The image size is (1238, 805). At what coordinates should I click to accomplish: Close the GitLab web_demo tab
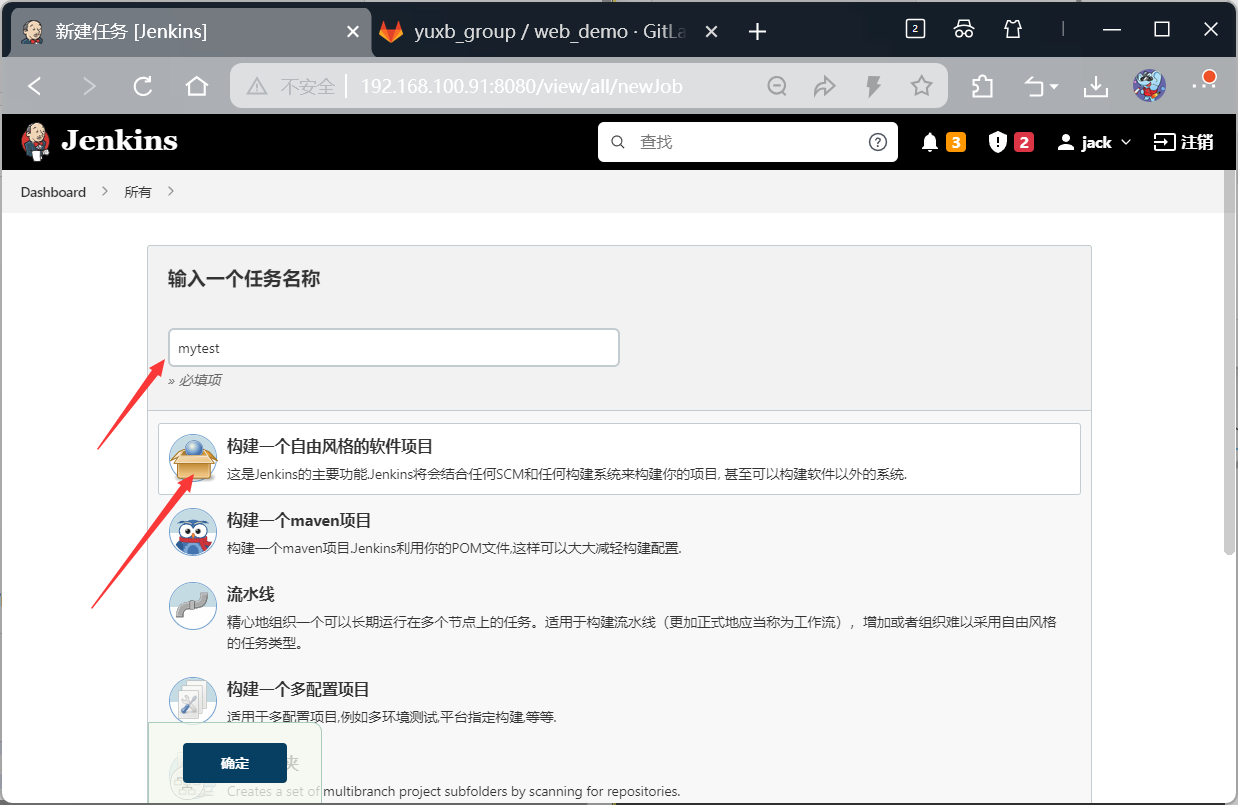(x=711, y=32)
